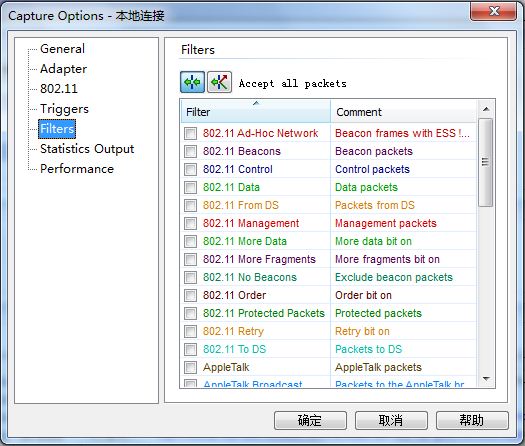Open the General options page
This screenshot has height=446, width=525.
pyautogui.click(x=62, y=49)
